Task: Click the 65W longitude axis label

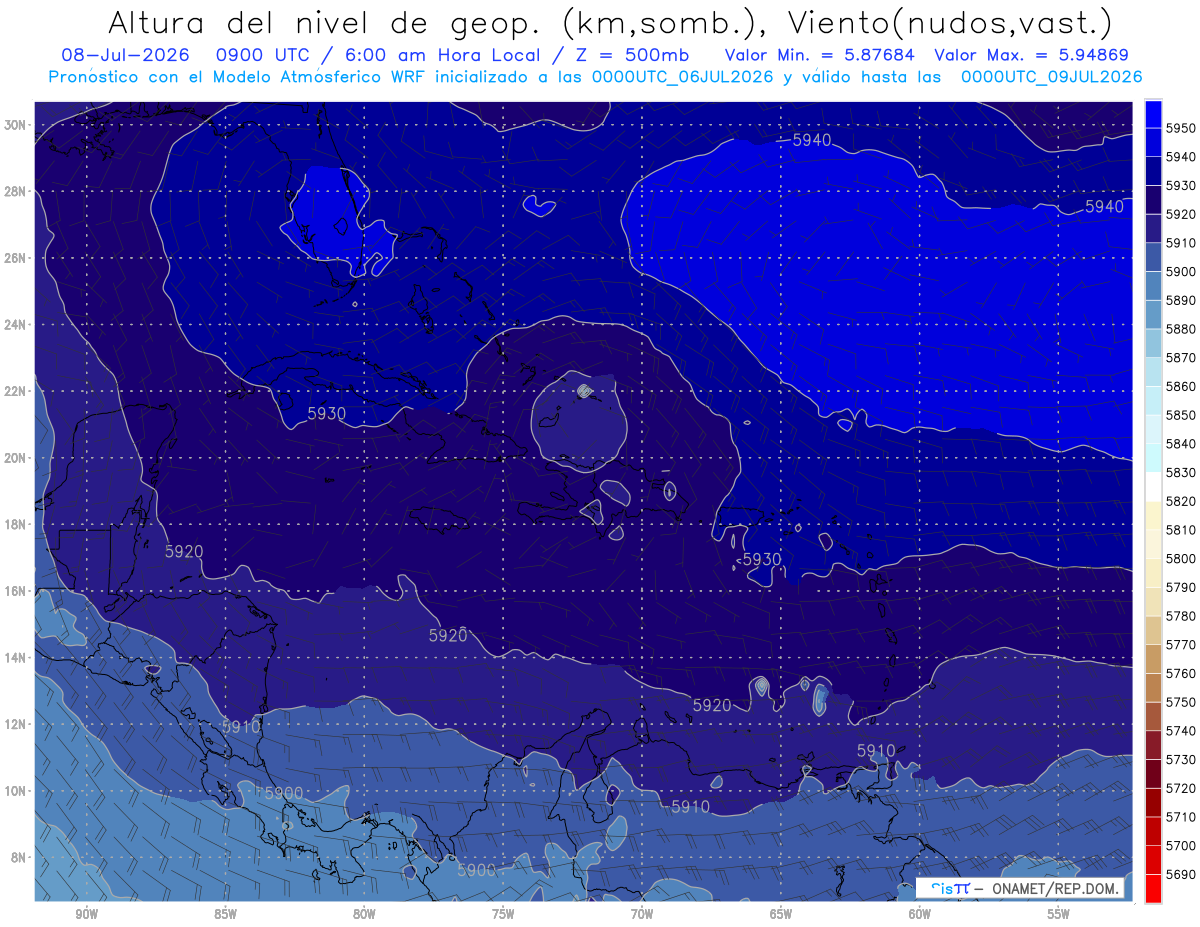Action: (781, 914)
